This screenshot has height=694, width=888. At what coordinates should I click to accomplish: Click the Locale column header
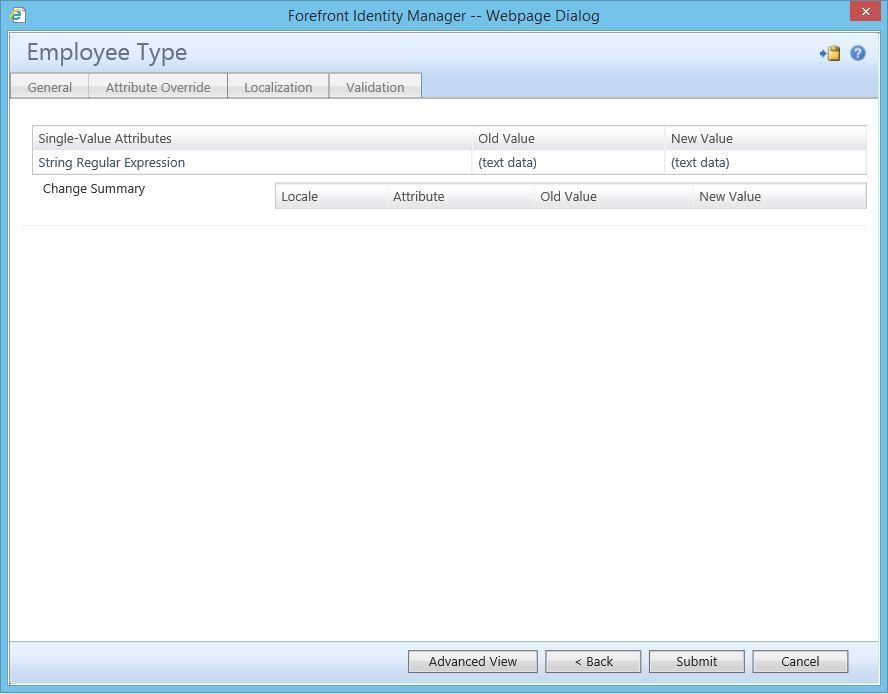coord(331,197)
